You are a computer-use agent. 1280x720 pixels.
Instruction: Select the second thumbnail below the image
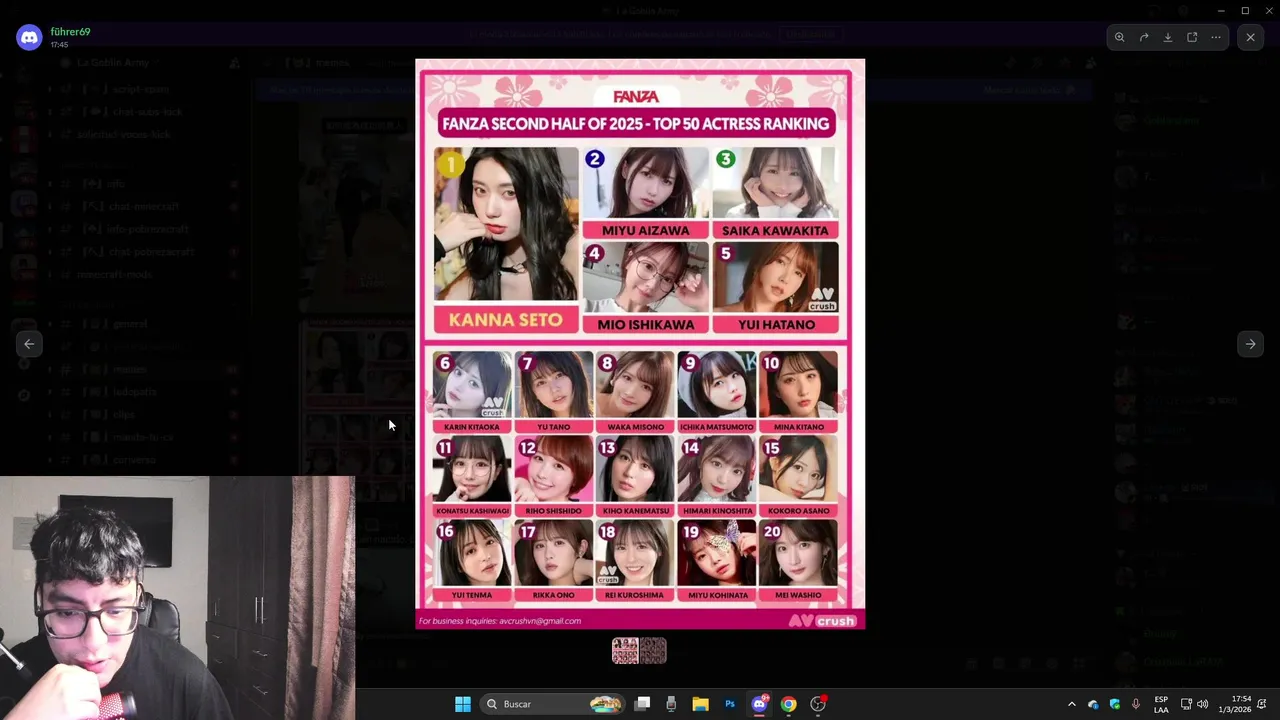click(x=653, y=651)
